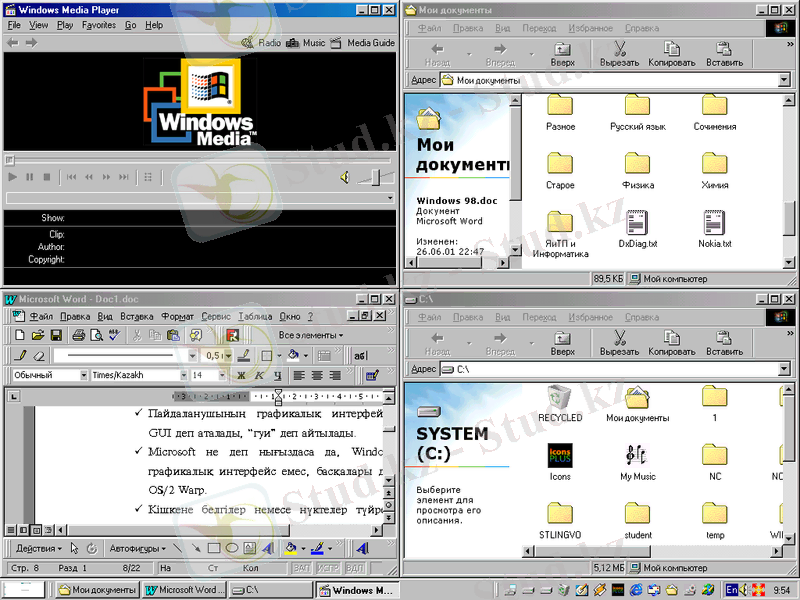Click fill color bucket in Word drawing toolbar
The width and height of the screenshot is (800, 600).
(x=291, y=548)
